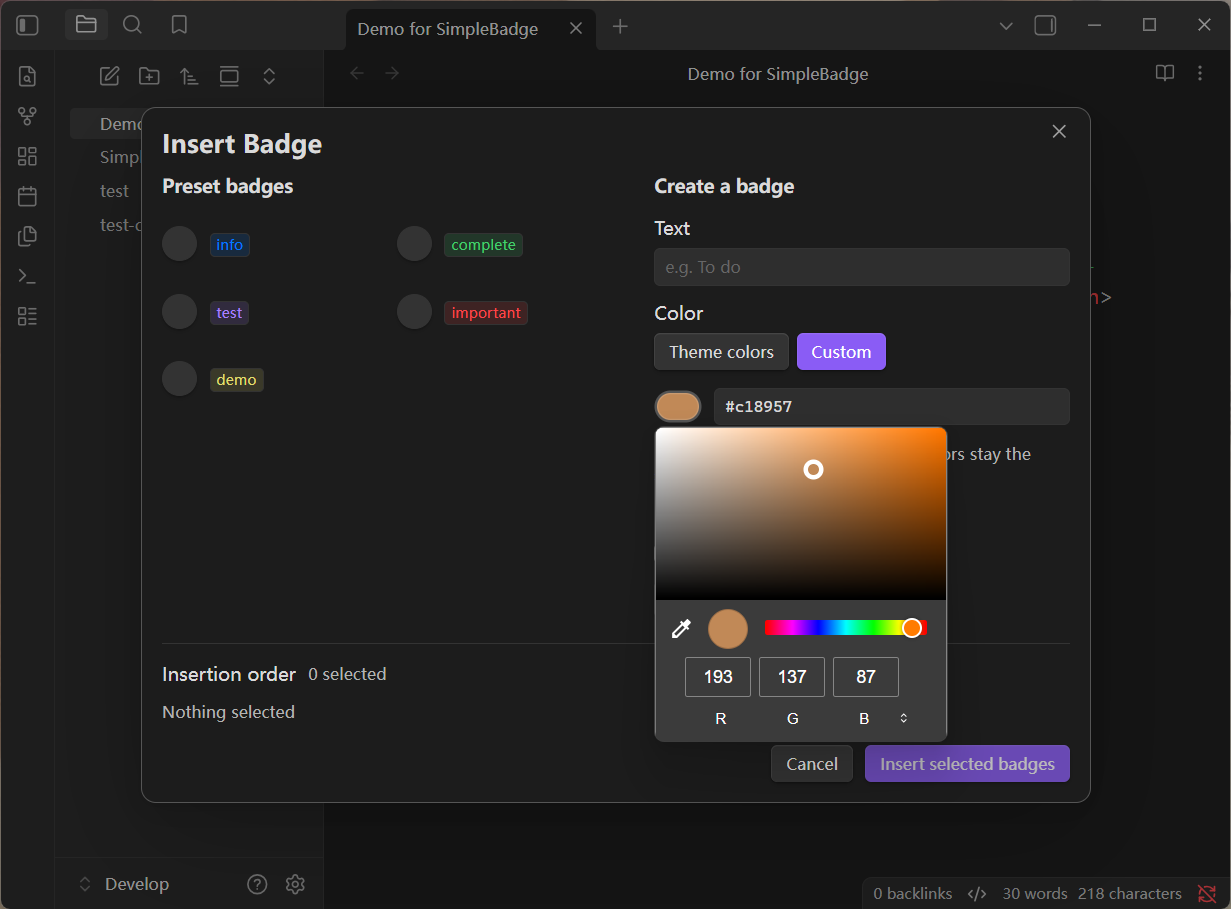
Task: Switch color format with RGB toggle arrows
Action: [904, 718]
